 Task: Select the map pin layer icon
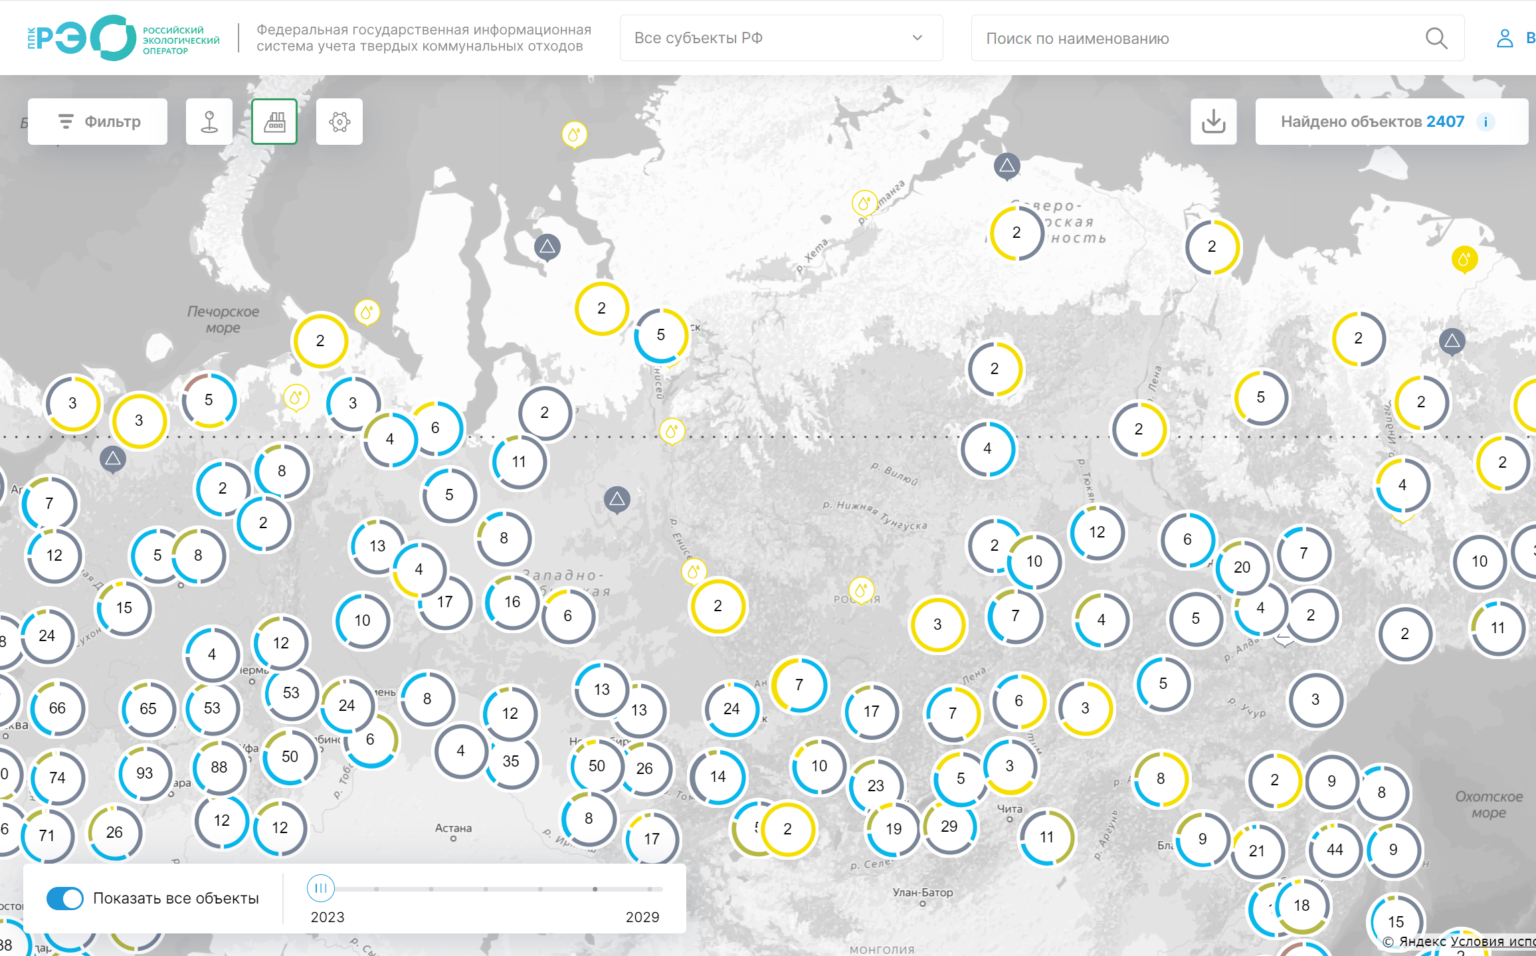[209, 122]
